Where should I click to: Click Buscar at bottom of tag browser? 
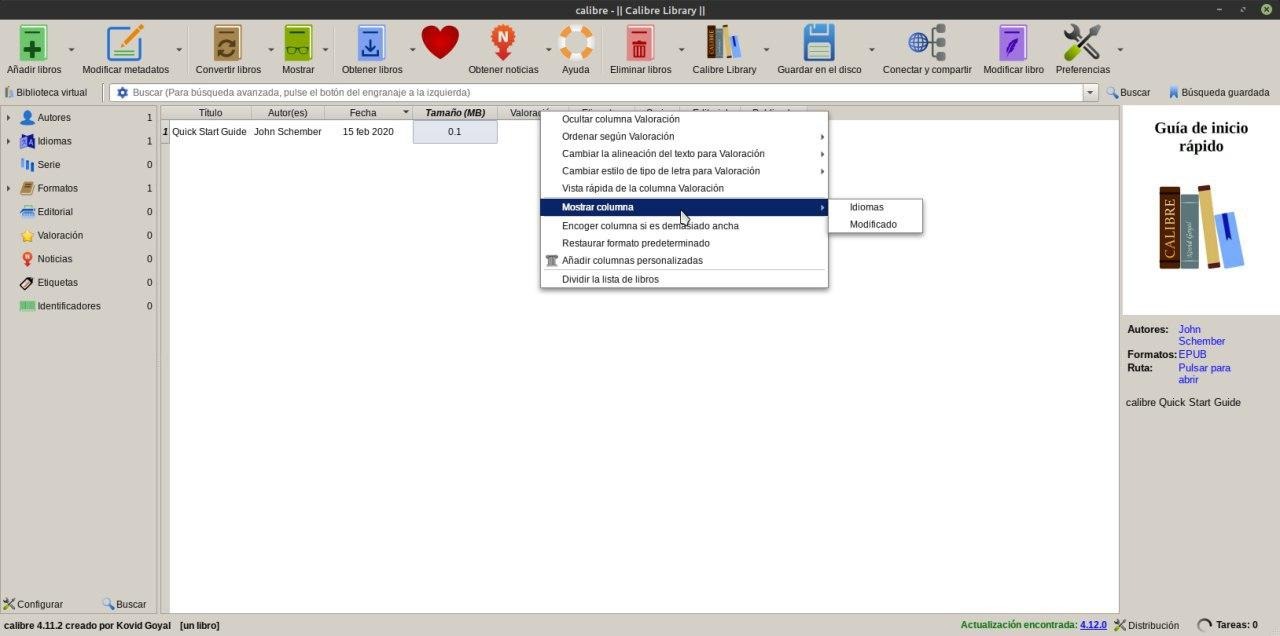[x=124, y=604]
